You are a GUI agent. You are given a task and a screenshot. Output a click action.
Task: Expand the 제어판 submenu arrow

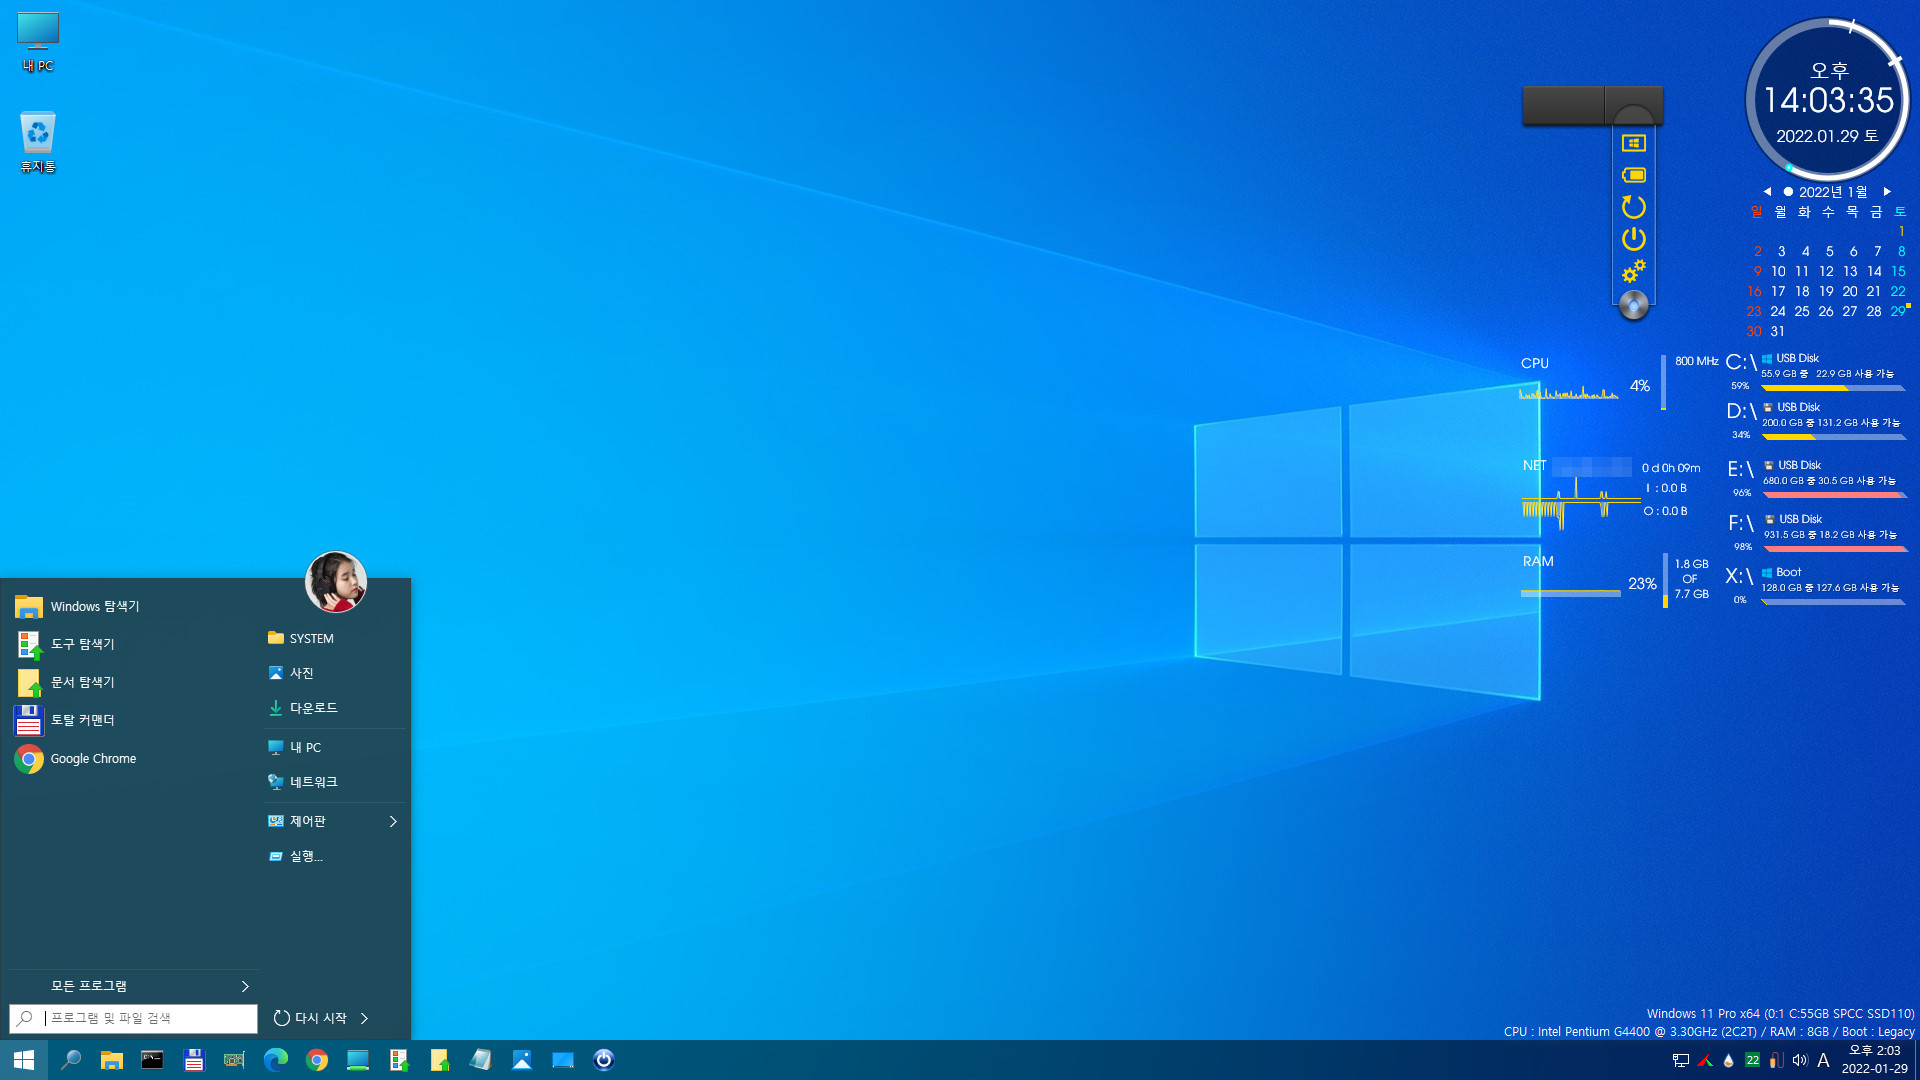(393, 821)
